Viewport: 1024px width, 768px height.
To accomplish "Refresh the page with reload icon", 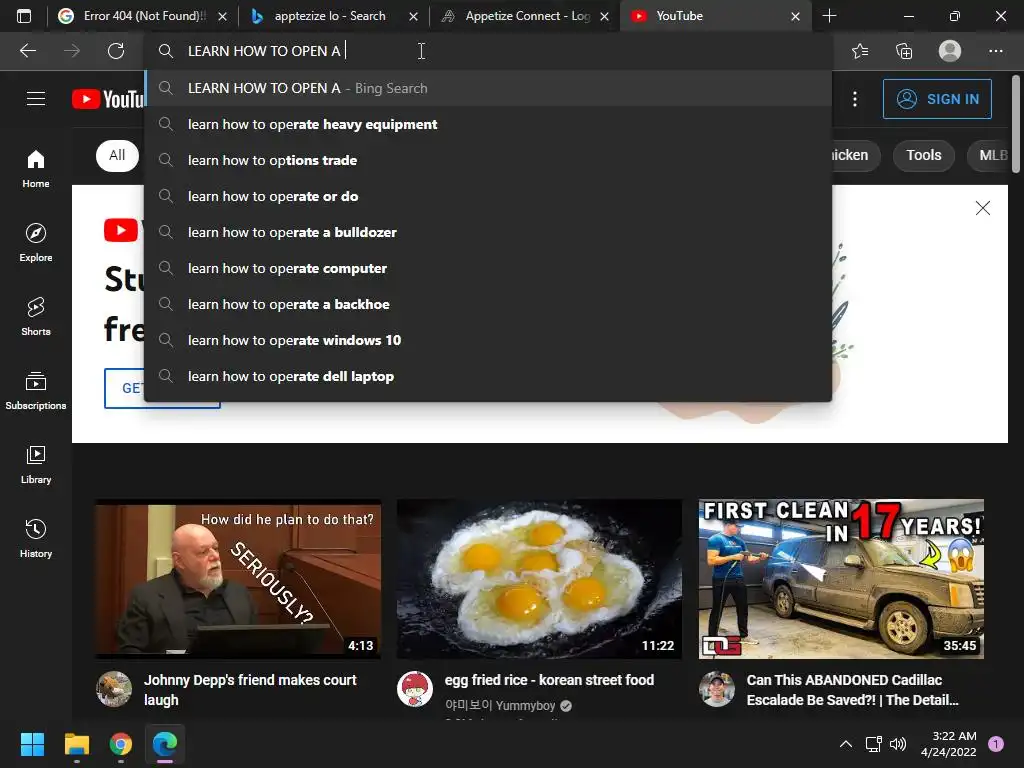I will tap(116, 51).
